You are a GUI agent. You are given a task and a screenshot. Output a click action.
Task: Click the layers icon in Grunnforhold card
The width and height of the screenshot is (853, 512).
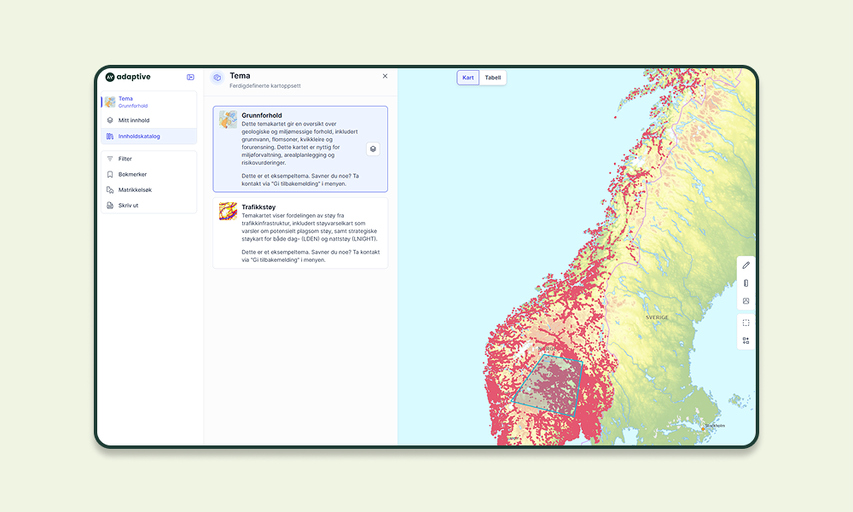tap(373, 149)
